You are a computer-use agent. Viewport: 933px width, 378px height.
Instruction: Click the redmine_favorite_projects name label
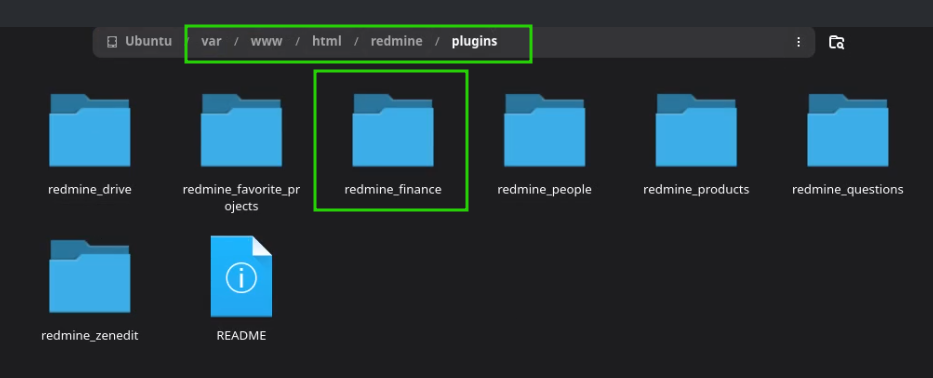pos(241,198)
